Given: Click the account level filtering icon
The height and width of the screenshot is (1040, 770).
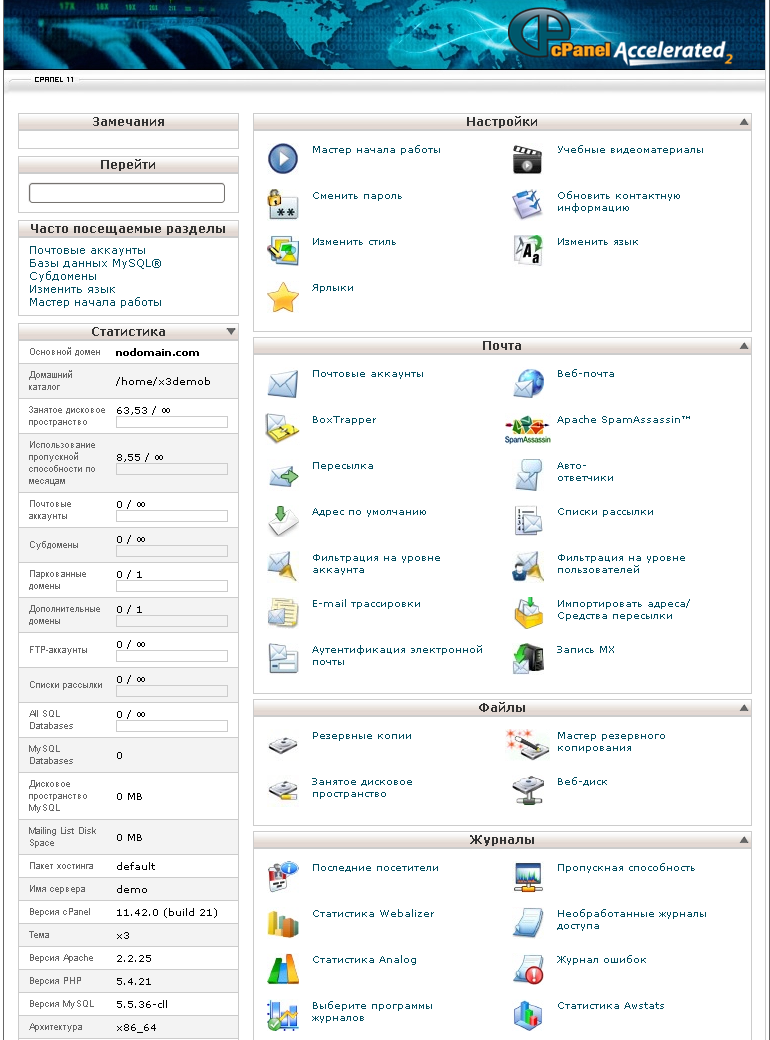Looking at the screenshot, I should point(283,566).
